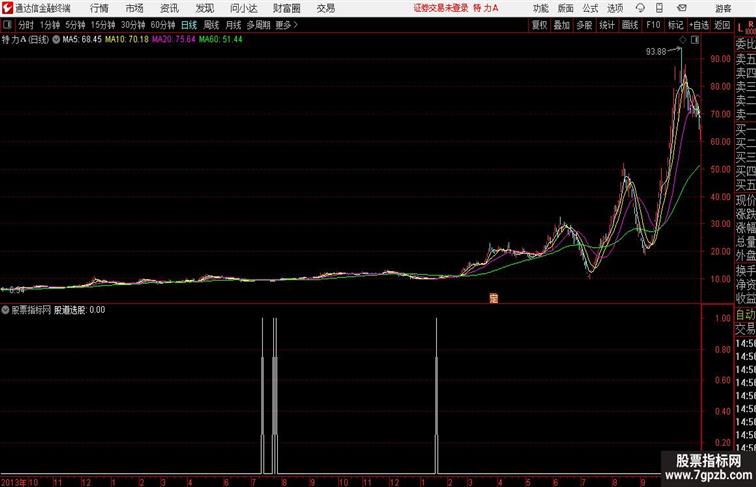756x487 pixels.
Task: Click the diamond icon atop chart
Action: coord(682,40)
